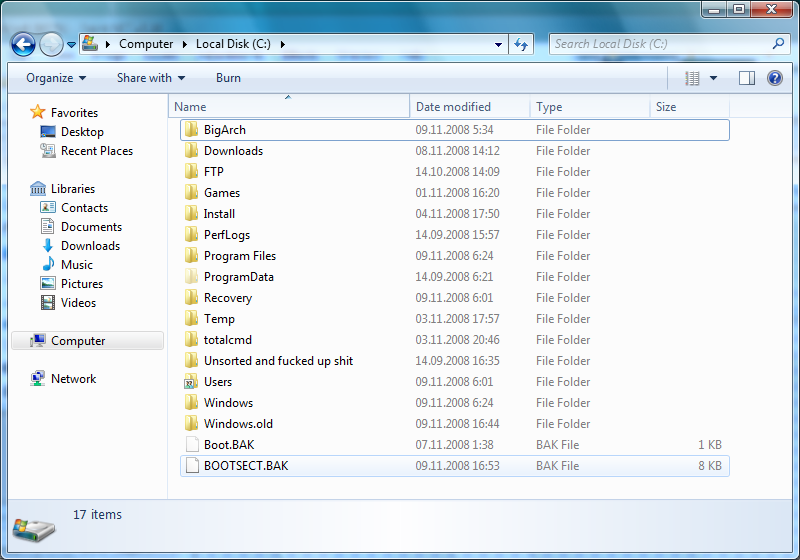Click the 8 KB size of BOOTSECT.BAK
Screen dimensions: 800x560
[x=710, y=466]
